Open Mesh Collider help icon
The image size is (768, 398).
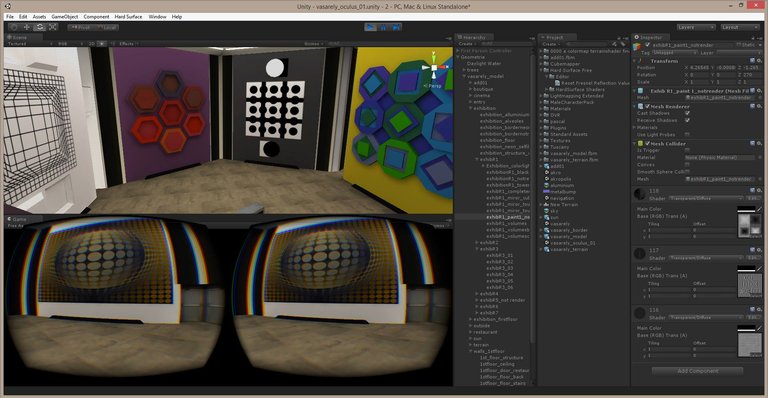pyautogui.click(x=752, y=143)
